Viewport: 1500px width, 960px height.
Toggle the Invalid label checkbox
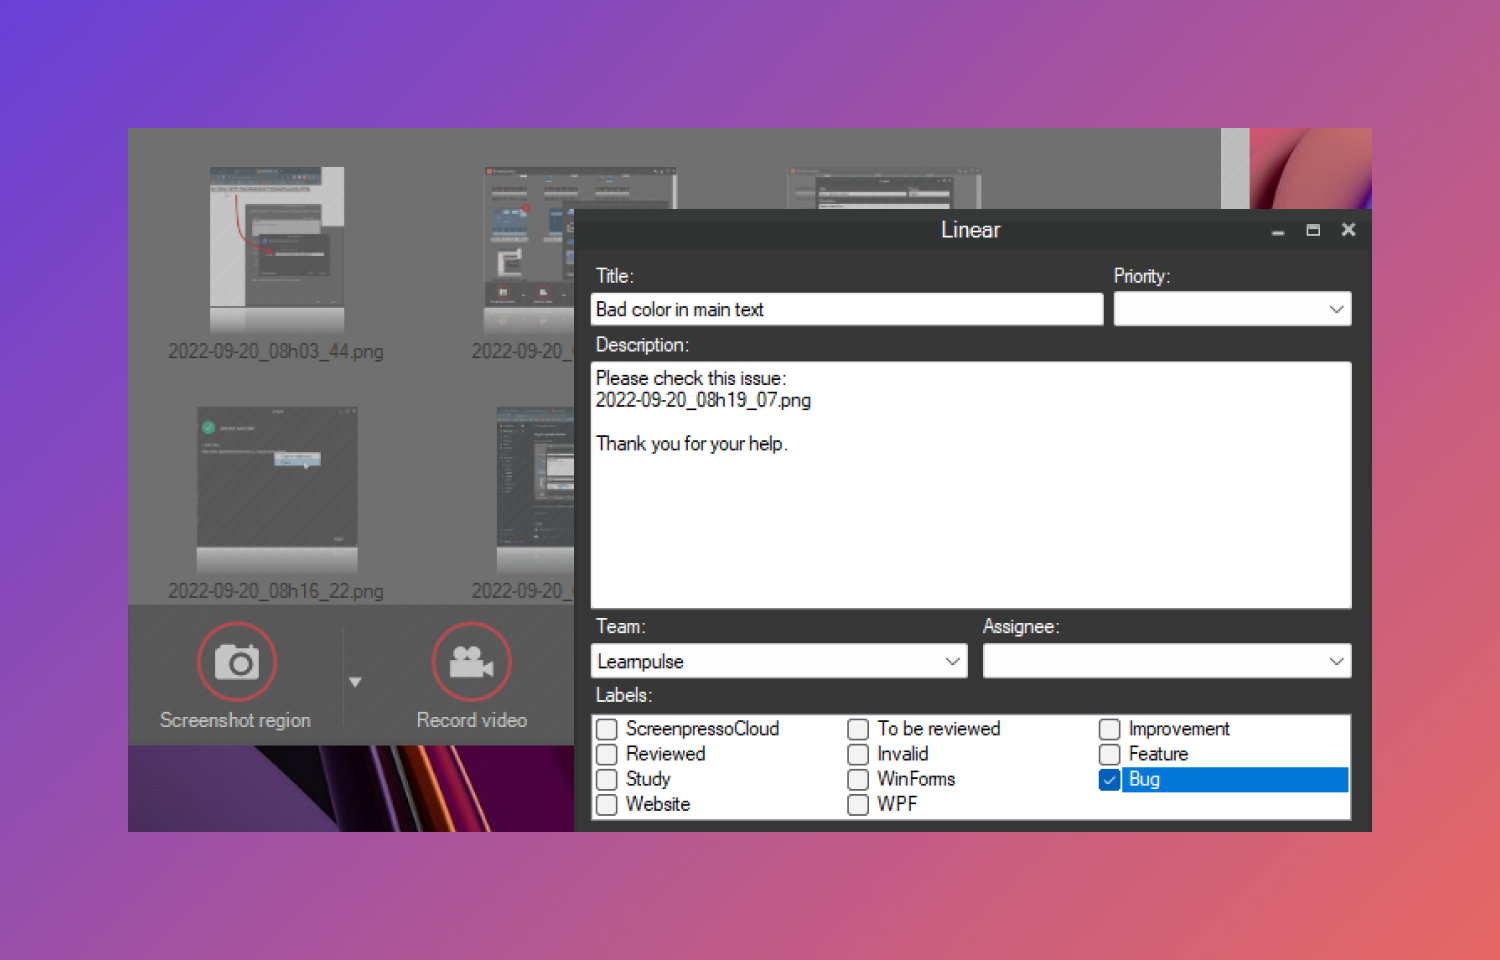(858, 754)
